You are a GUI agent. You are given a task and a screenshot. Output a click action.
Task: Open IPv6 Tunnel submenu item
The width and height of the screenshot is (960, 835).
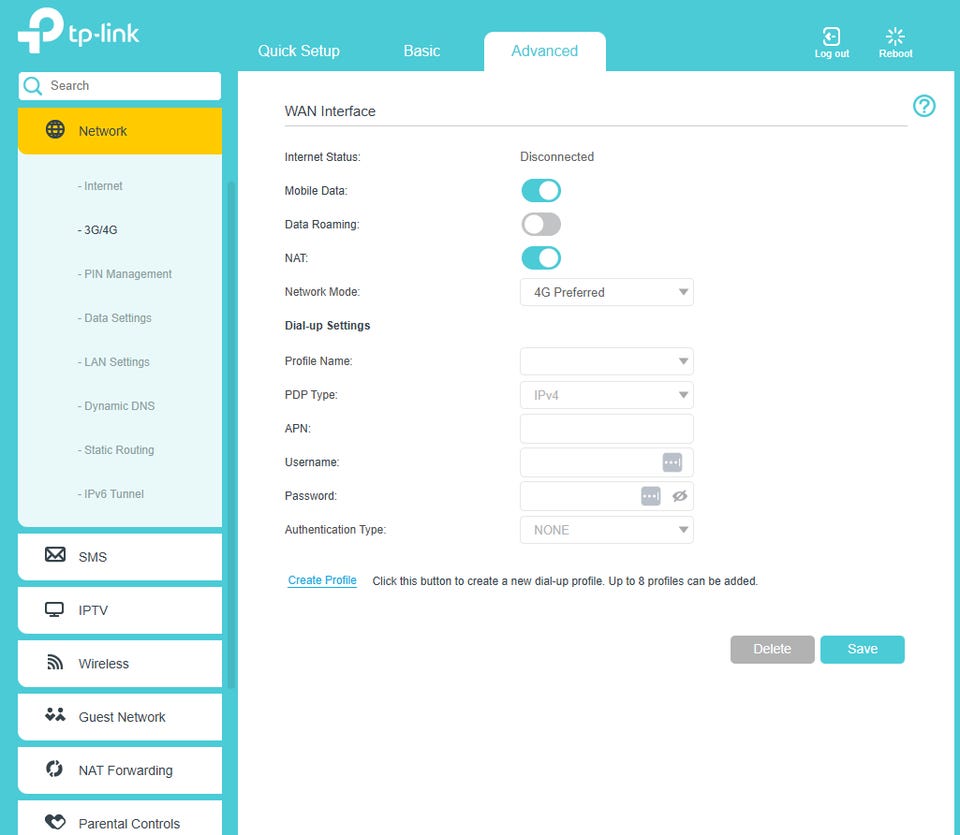pyautogui.click(x=111, y=495)
